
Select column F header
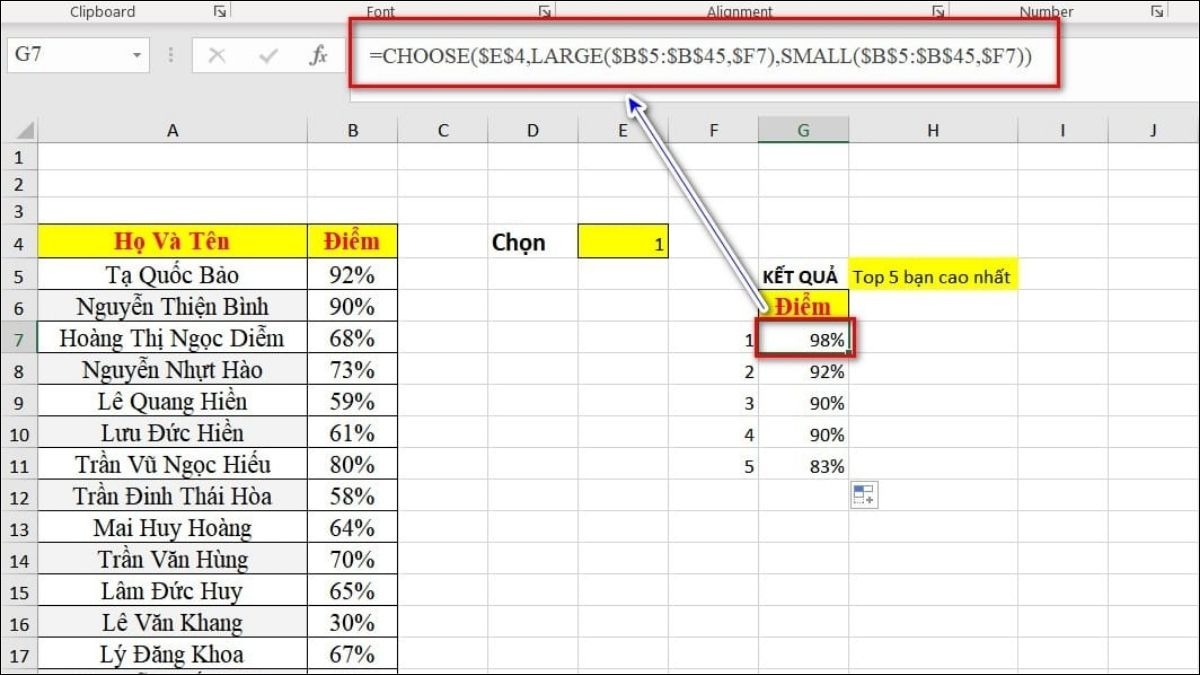[x=713, y=130]
